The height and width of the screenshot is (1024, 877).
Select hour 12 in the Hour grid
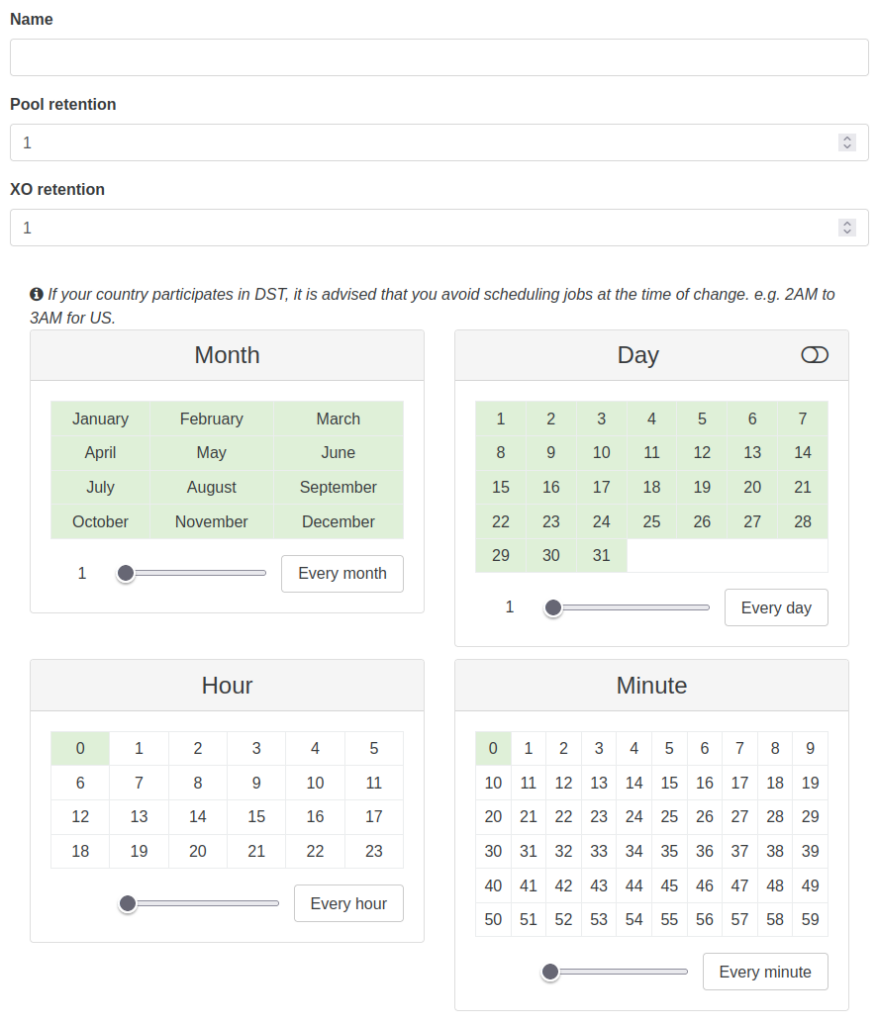(x=80, y=817)
